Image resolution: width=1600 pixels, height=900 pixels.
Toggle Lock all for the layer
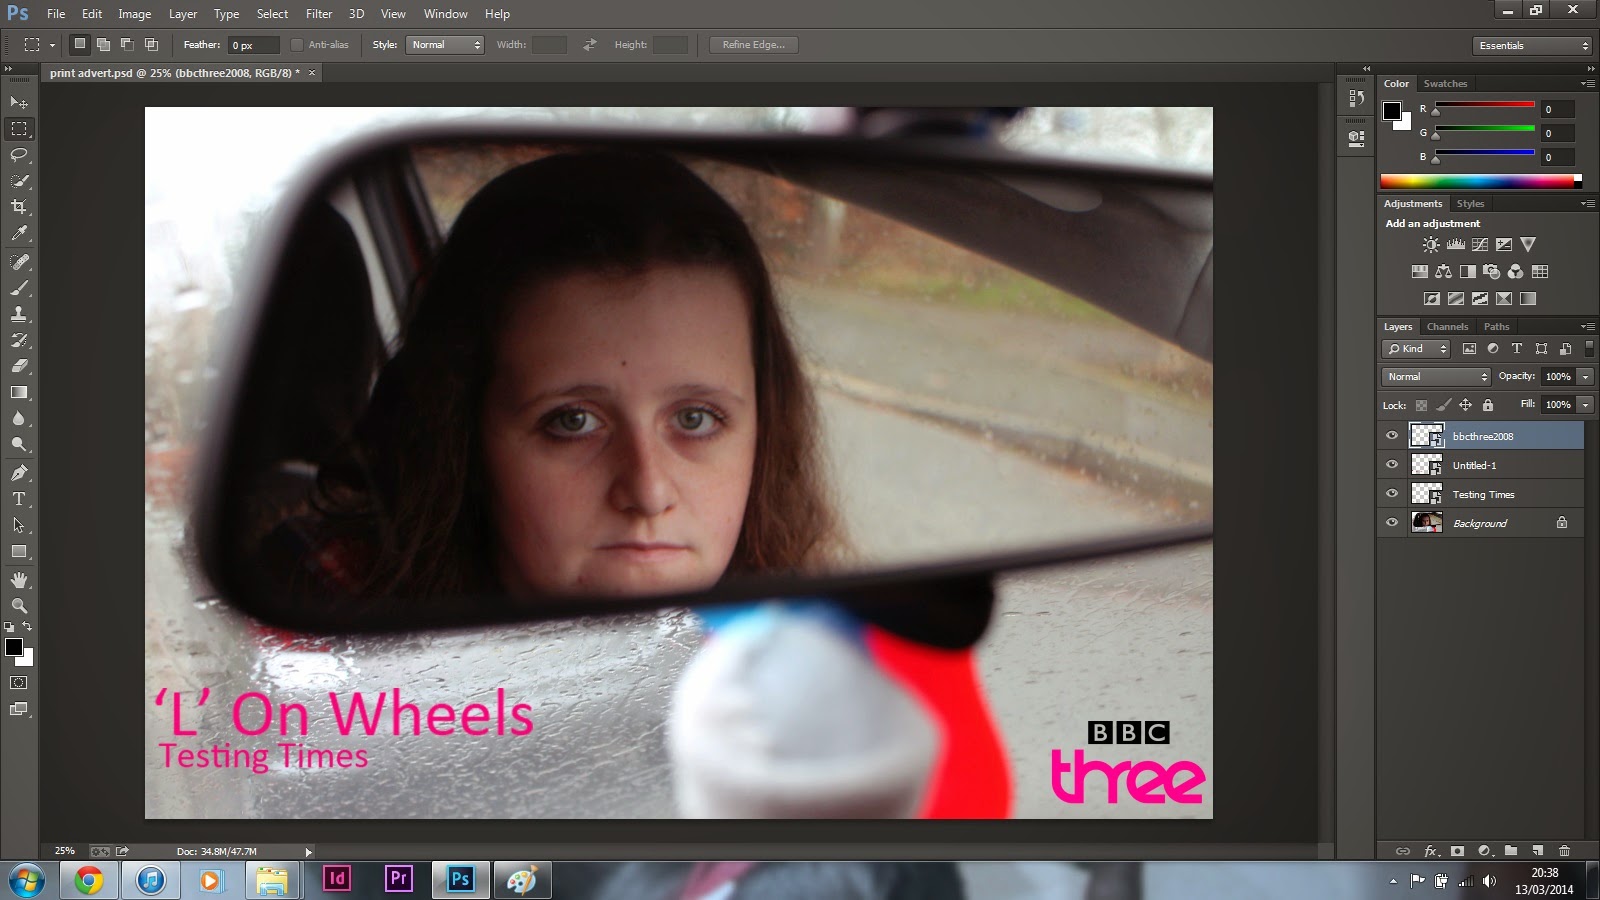point(1488,405)
